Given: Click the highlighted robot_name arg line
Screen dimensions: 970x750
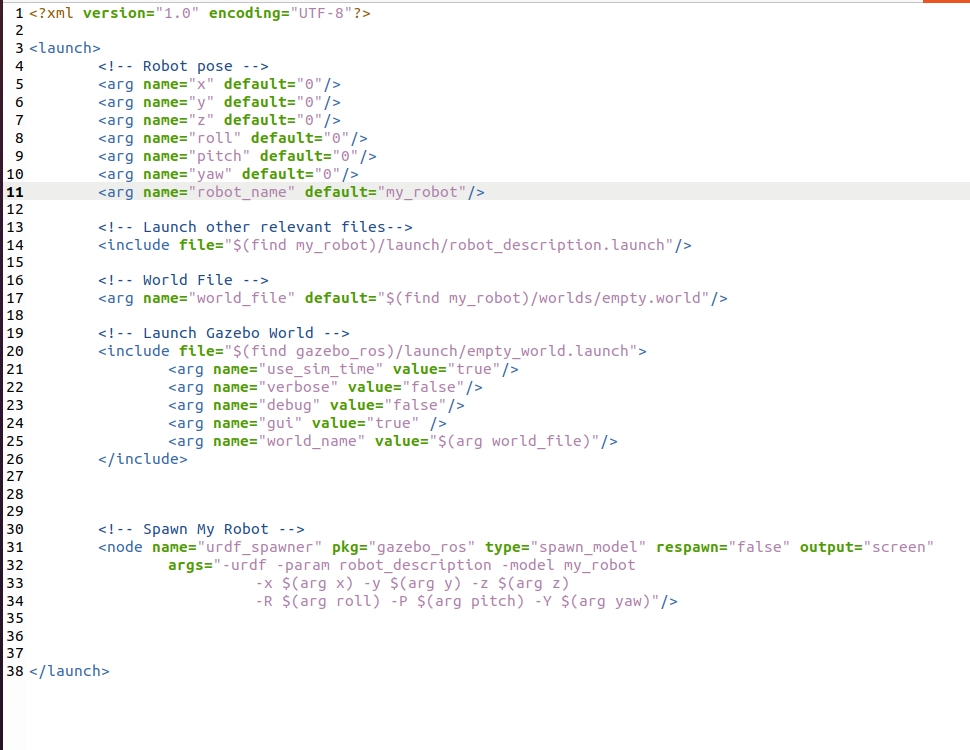Looking at the screenshot, I should pyautogui.click(x=291, y=192).
